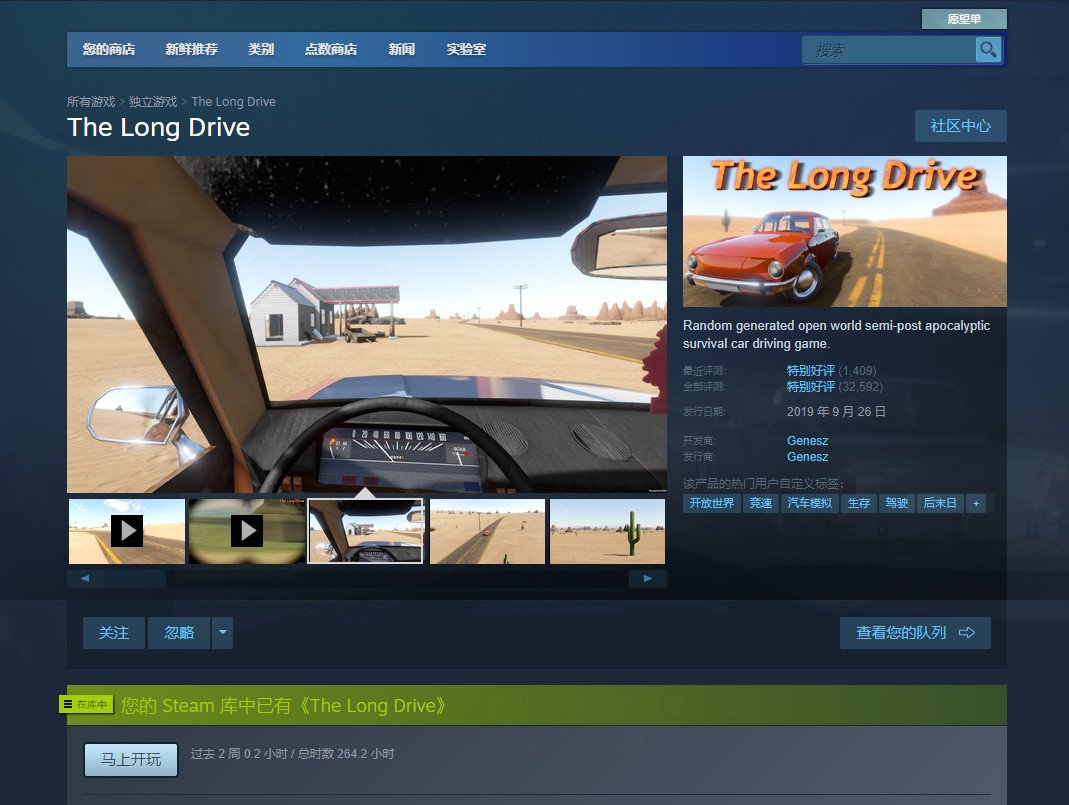Click the Genesz developer link

point(807,441)
